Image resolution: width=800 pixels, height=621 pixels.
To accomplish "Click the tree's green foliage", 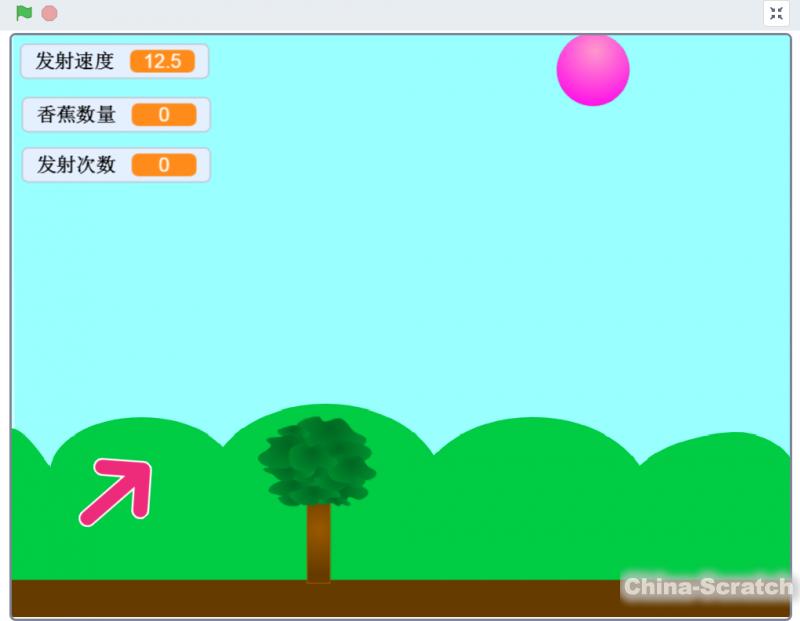I will click(x=317, y=461).
